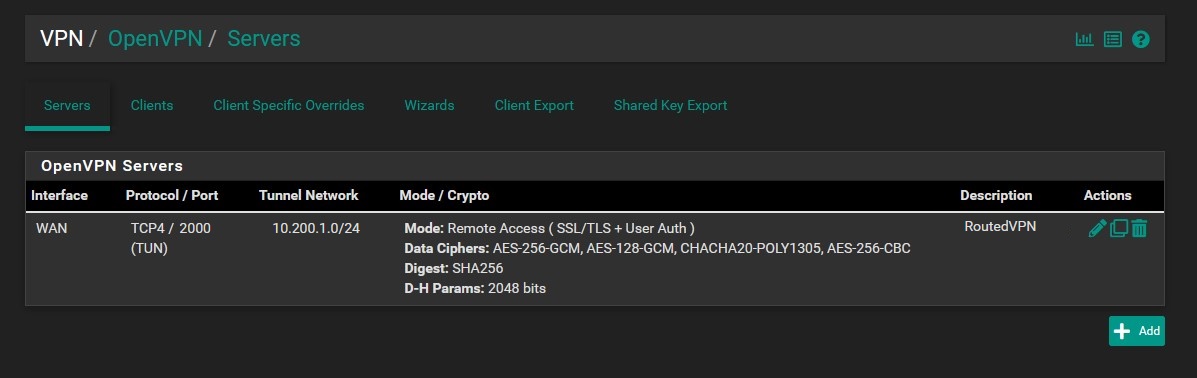Screen dimensions: 1197x378
Task: Open the help question mark icon
Action: click(x=1141, y=39)
